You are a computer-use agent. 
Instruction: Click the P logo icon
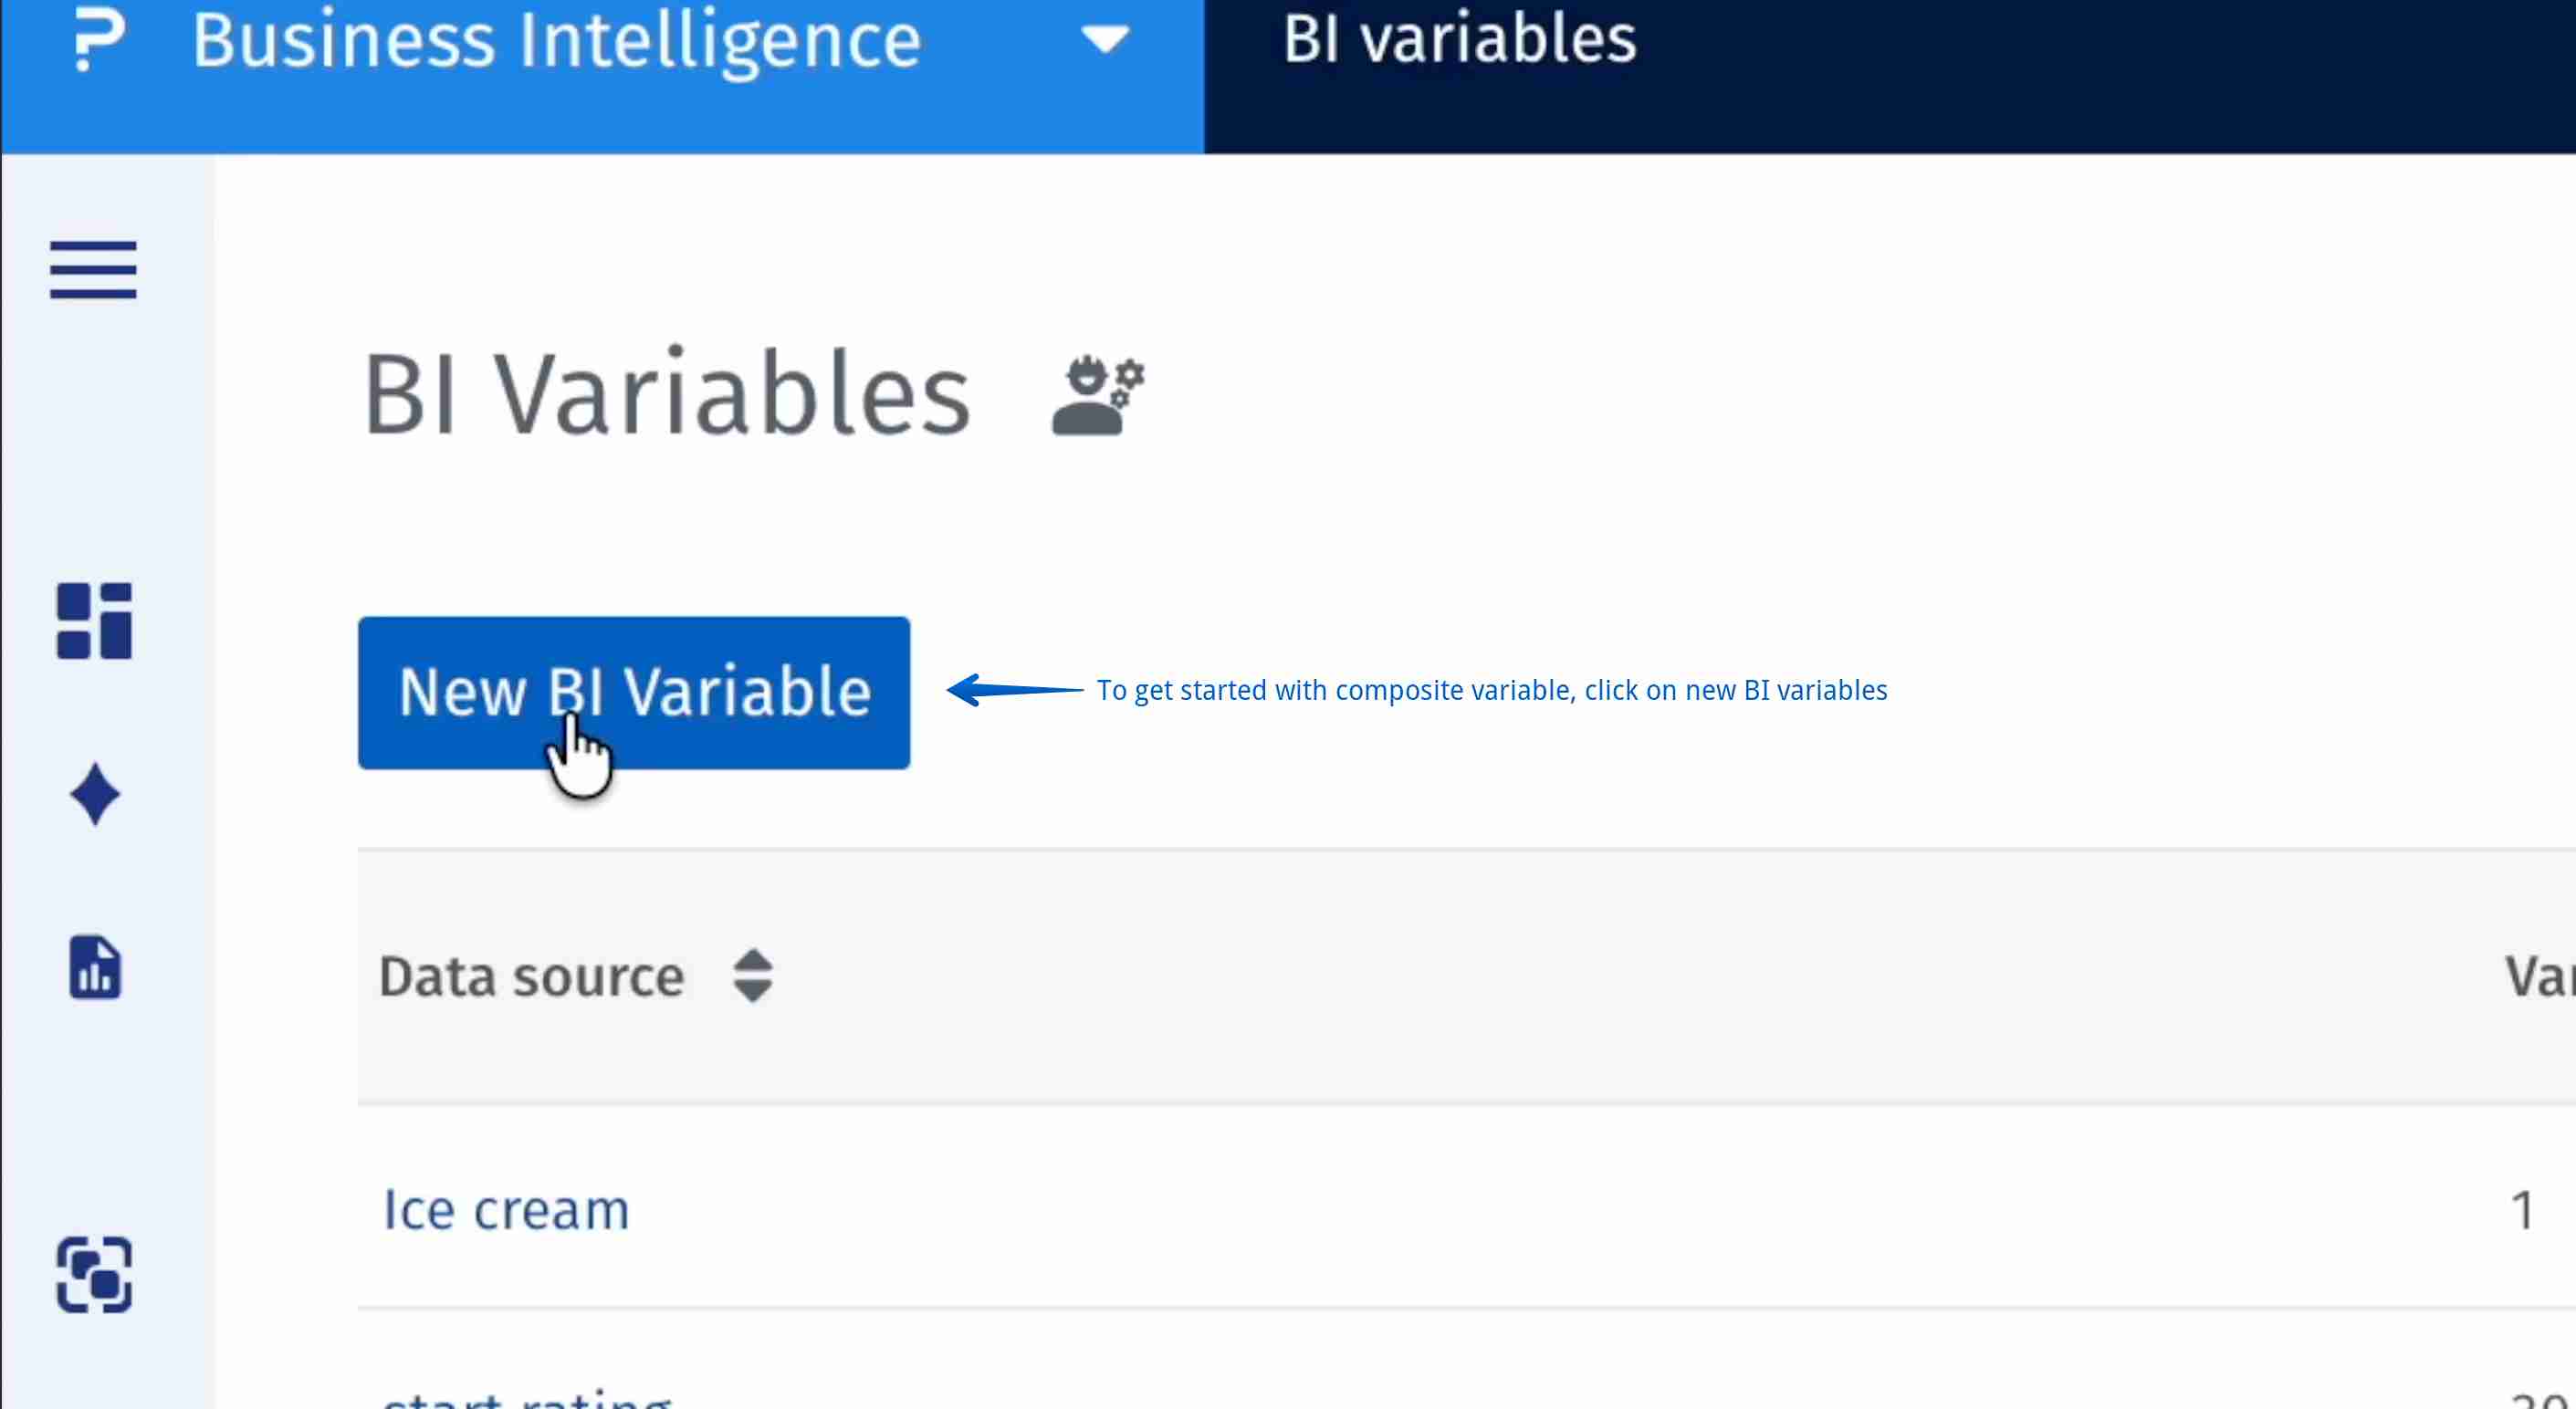(x=100, y=40)
